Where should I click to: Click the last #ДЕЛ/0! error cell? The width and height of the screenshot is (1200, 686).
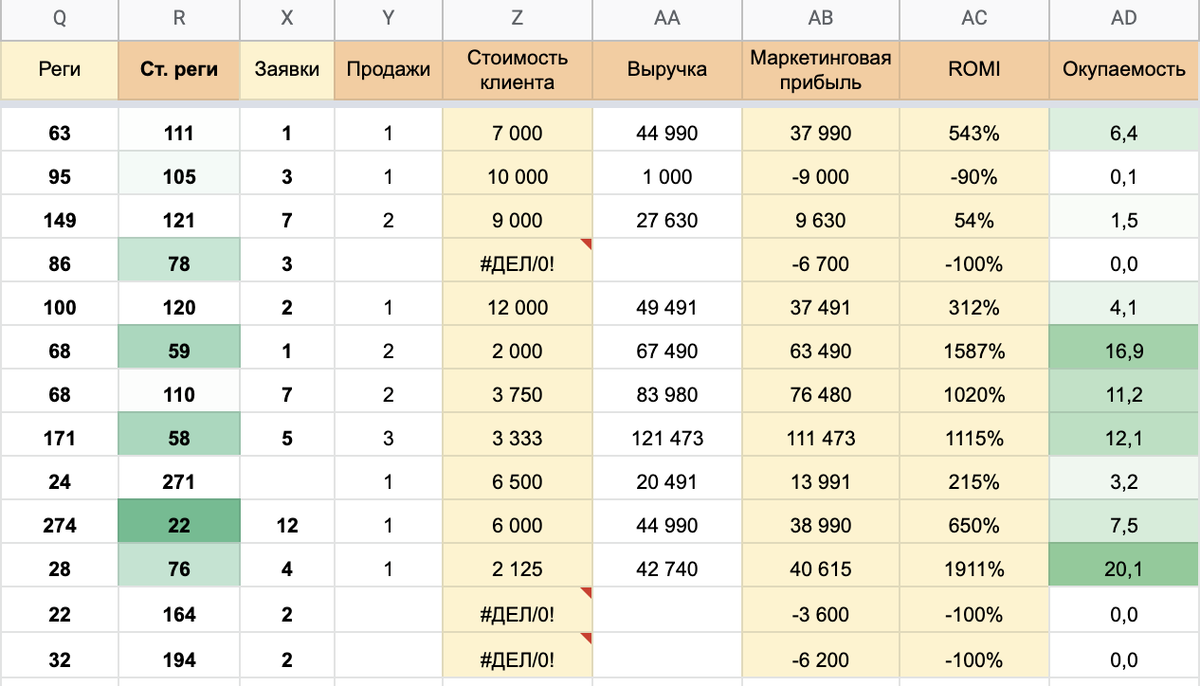click(517, 660)
